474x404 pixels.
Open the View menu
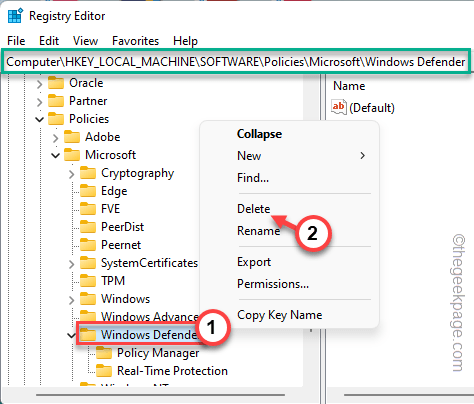coord(85,41)
